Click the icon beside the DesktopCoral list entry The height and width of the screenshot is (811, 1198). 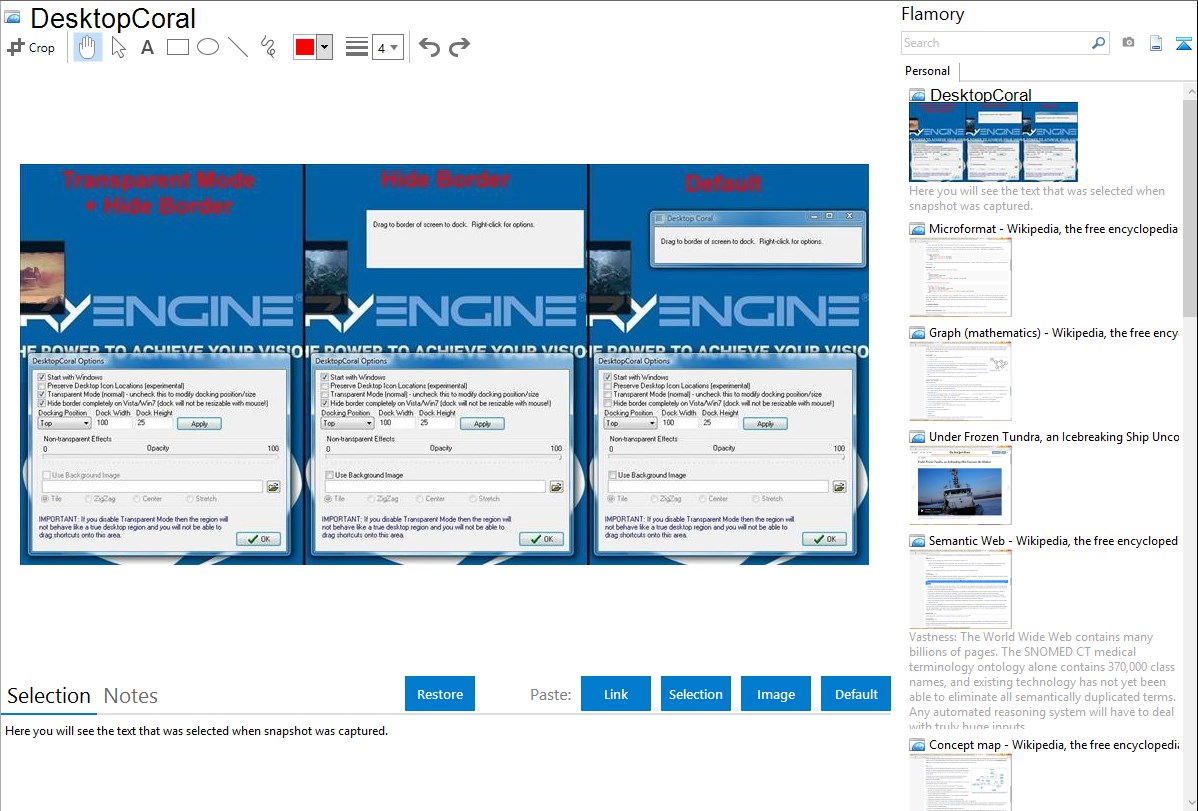pos(917,95)
